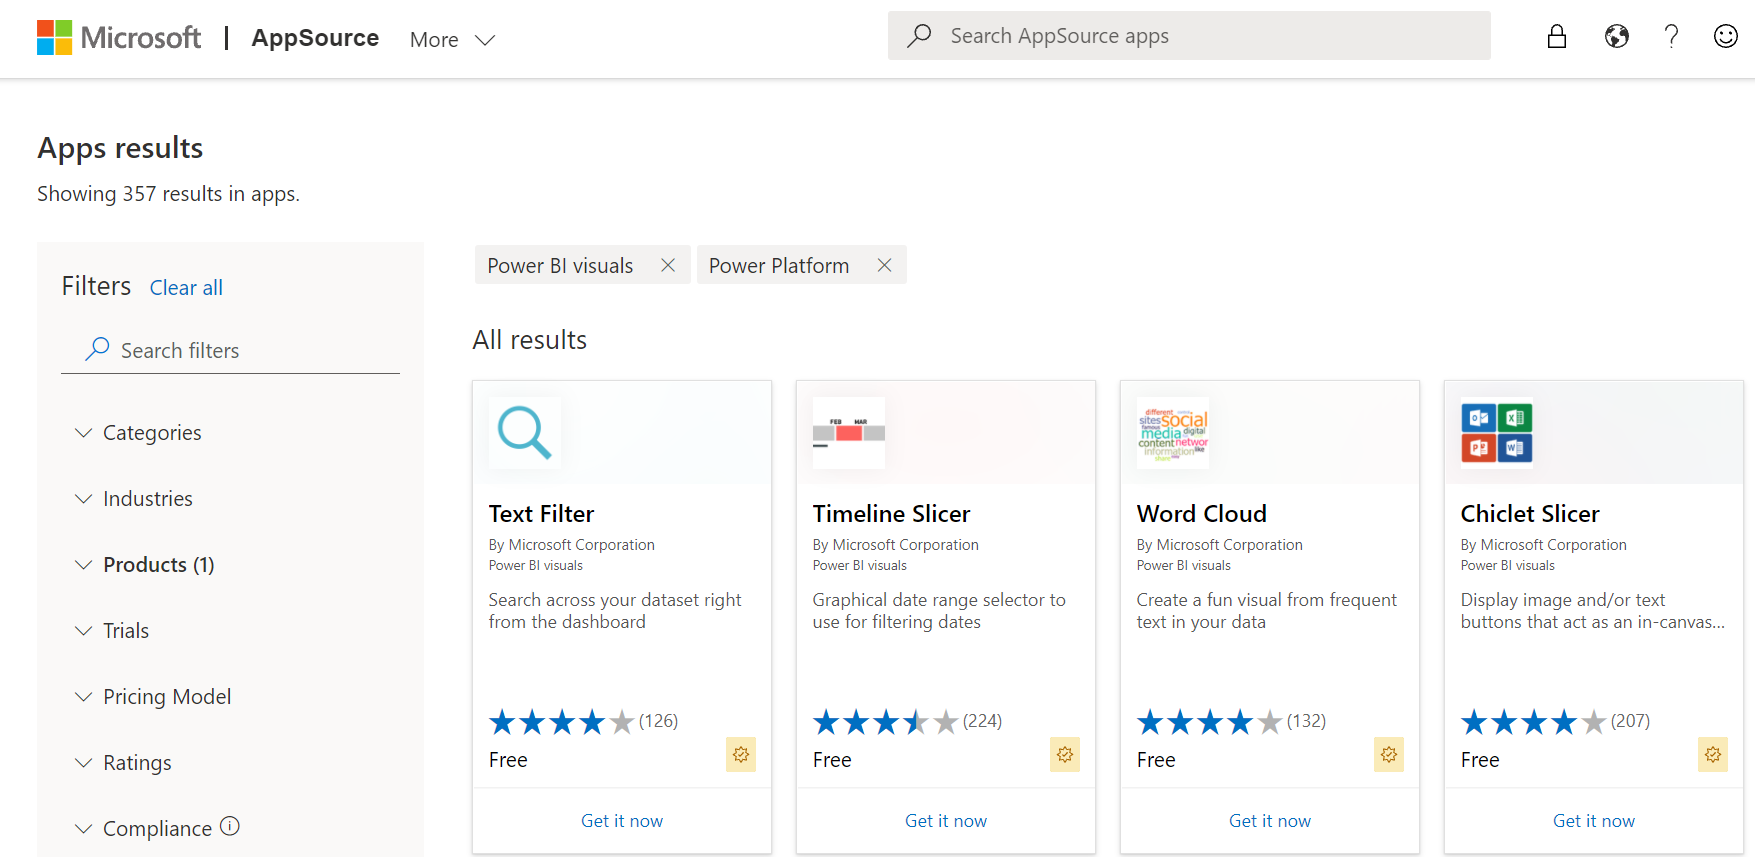Screen dimensions: 1755x857
Task: Click the Word Cloud app icon
Action: (x=1173, y=433)
